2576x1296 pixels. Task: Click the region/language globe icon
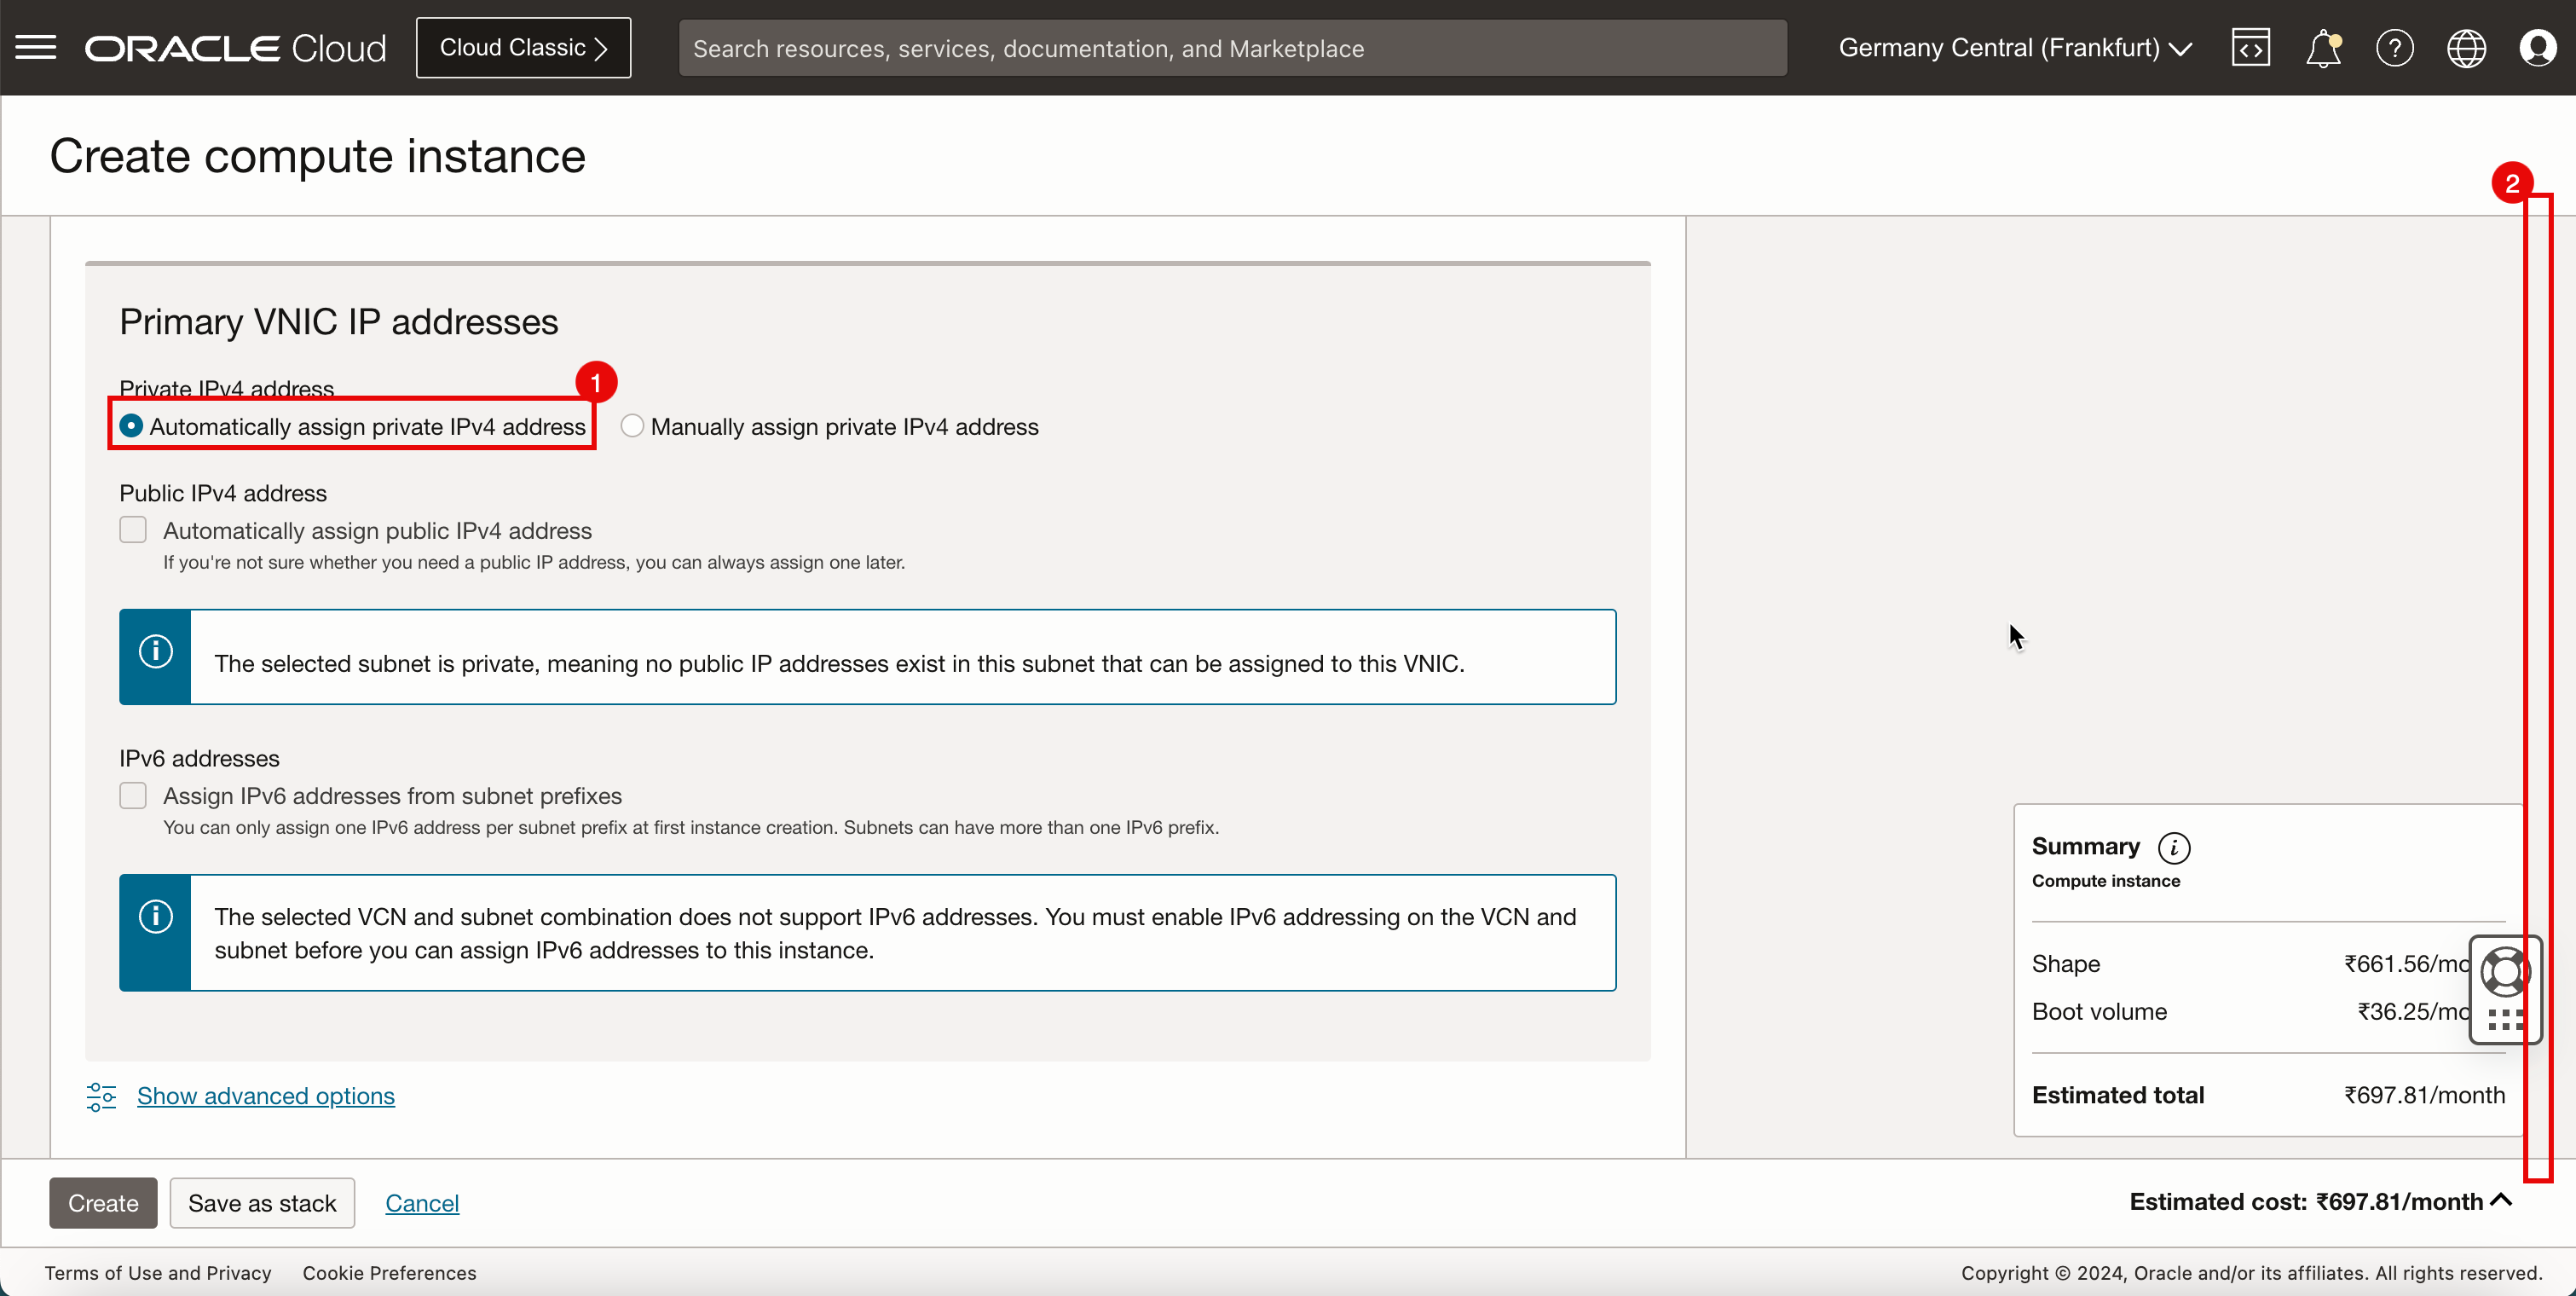tap(2465, 48)
